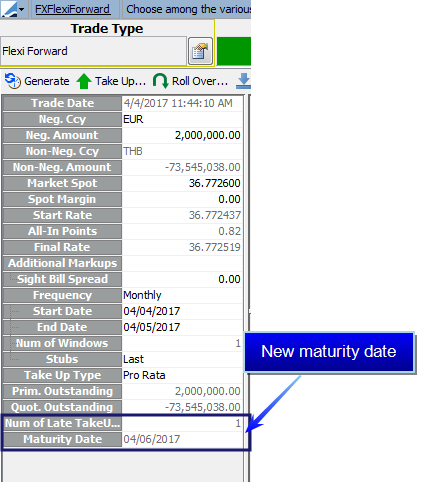Select the Frequency Monthly field
This screenshot has width=429, height=482.
point(182,295)
